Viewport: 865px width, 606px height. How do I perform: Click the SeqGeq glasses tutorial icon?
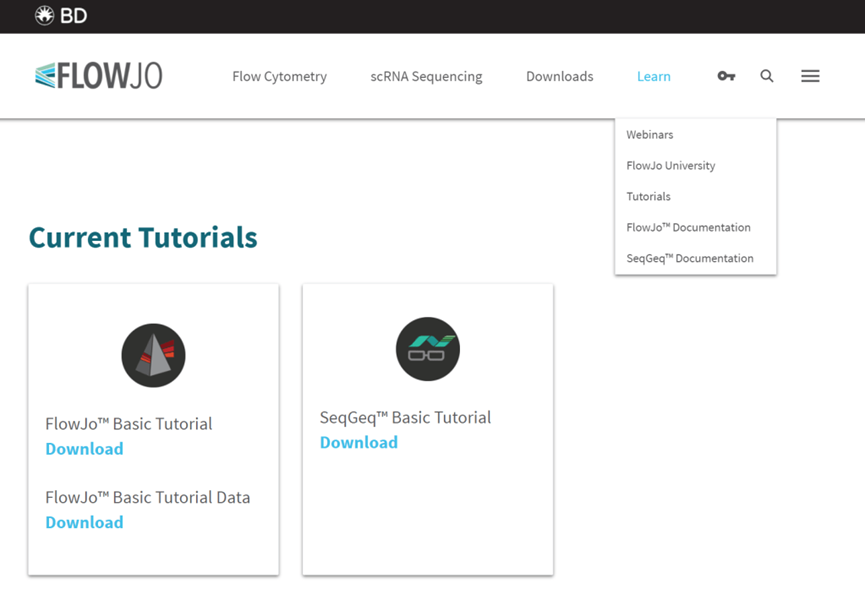(x=428, y=349)
